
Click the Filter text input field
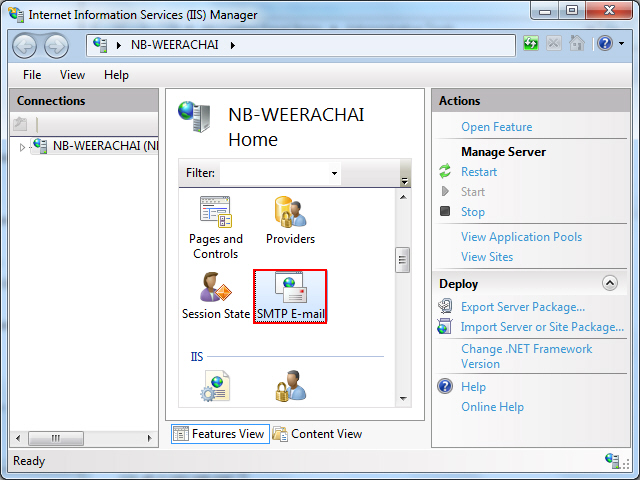tap(274, 173)
